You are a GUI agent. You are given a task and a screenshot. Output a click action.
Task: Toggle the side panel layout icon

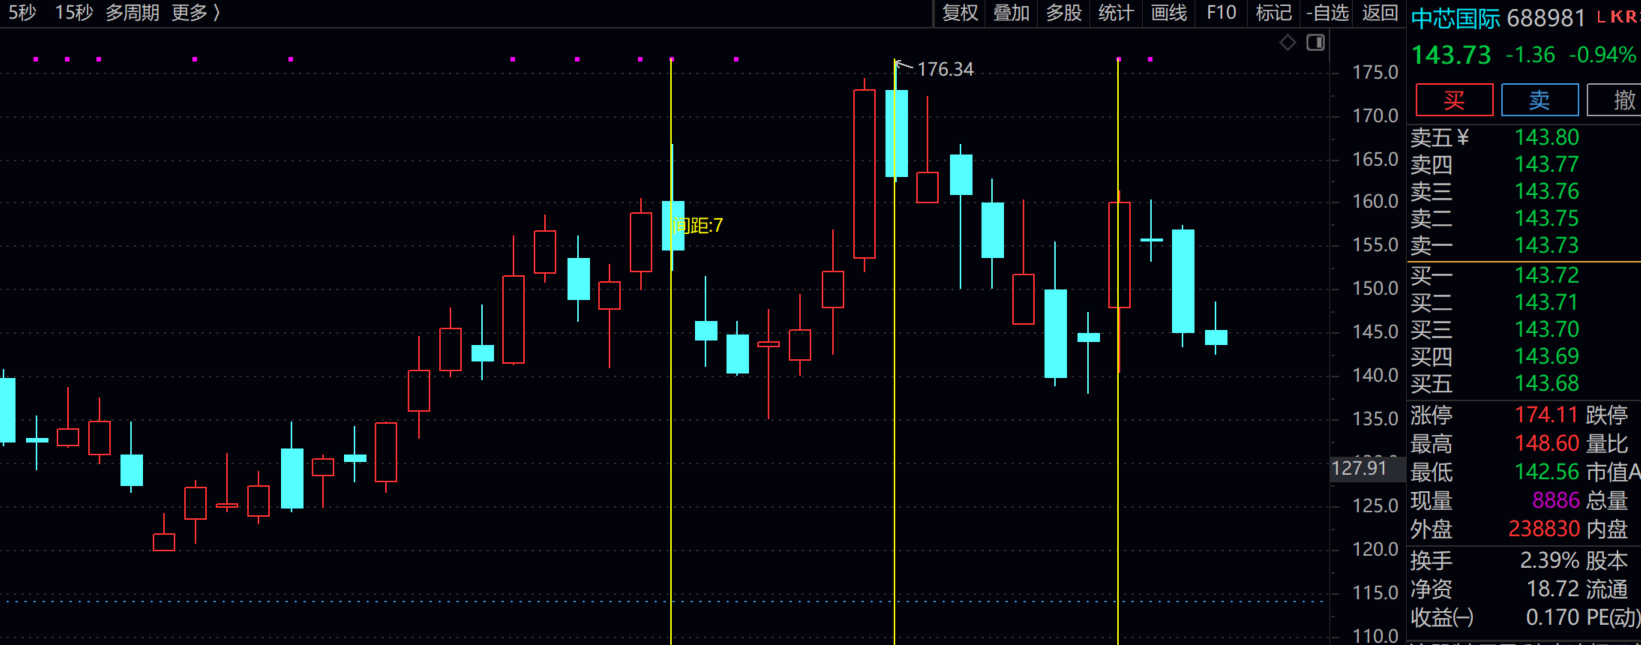click(1316, 42)
